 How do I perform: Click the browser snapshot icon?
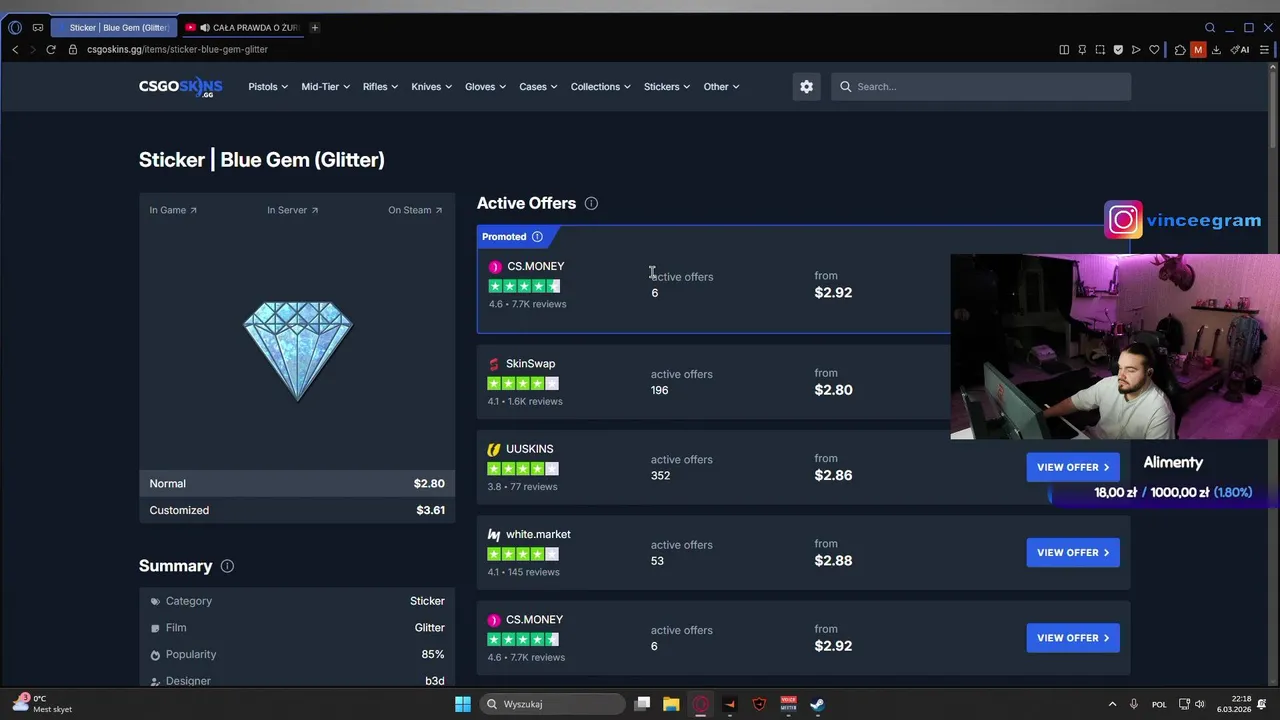click(x=1100, y=49)
